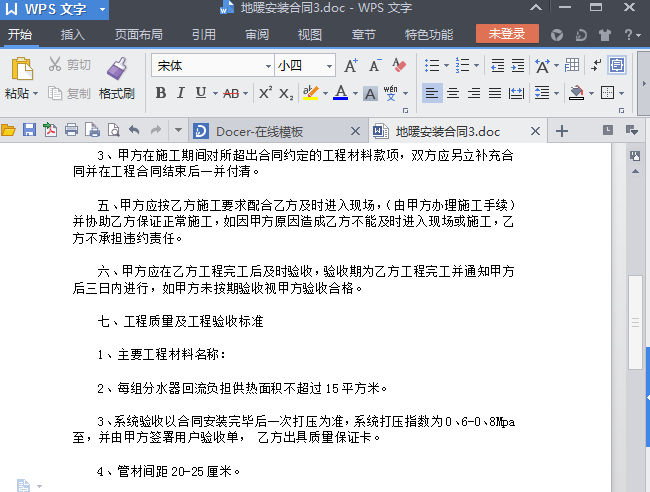Click the insert table grid icon
This screenshot has width=650, height=492.
click(x=572, y=65)
